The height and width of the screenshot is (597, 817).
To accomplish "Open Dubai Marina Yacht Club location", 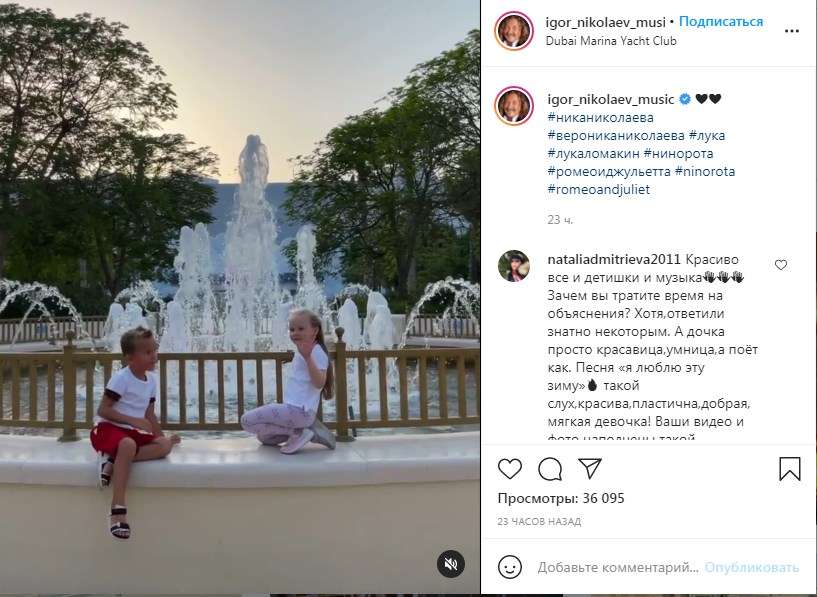I will click(x=611, y=41).
